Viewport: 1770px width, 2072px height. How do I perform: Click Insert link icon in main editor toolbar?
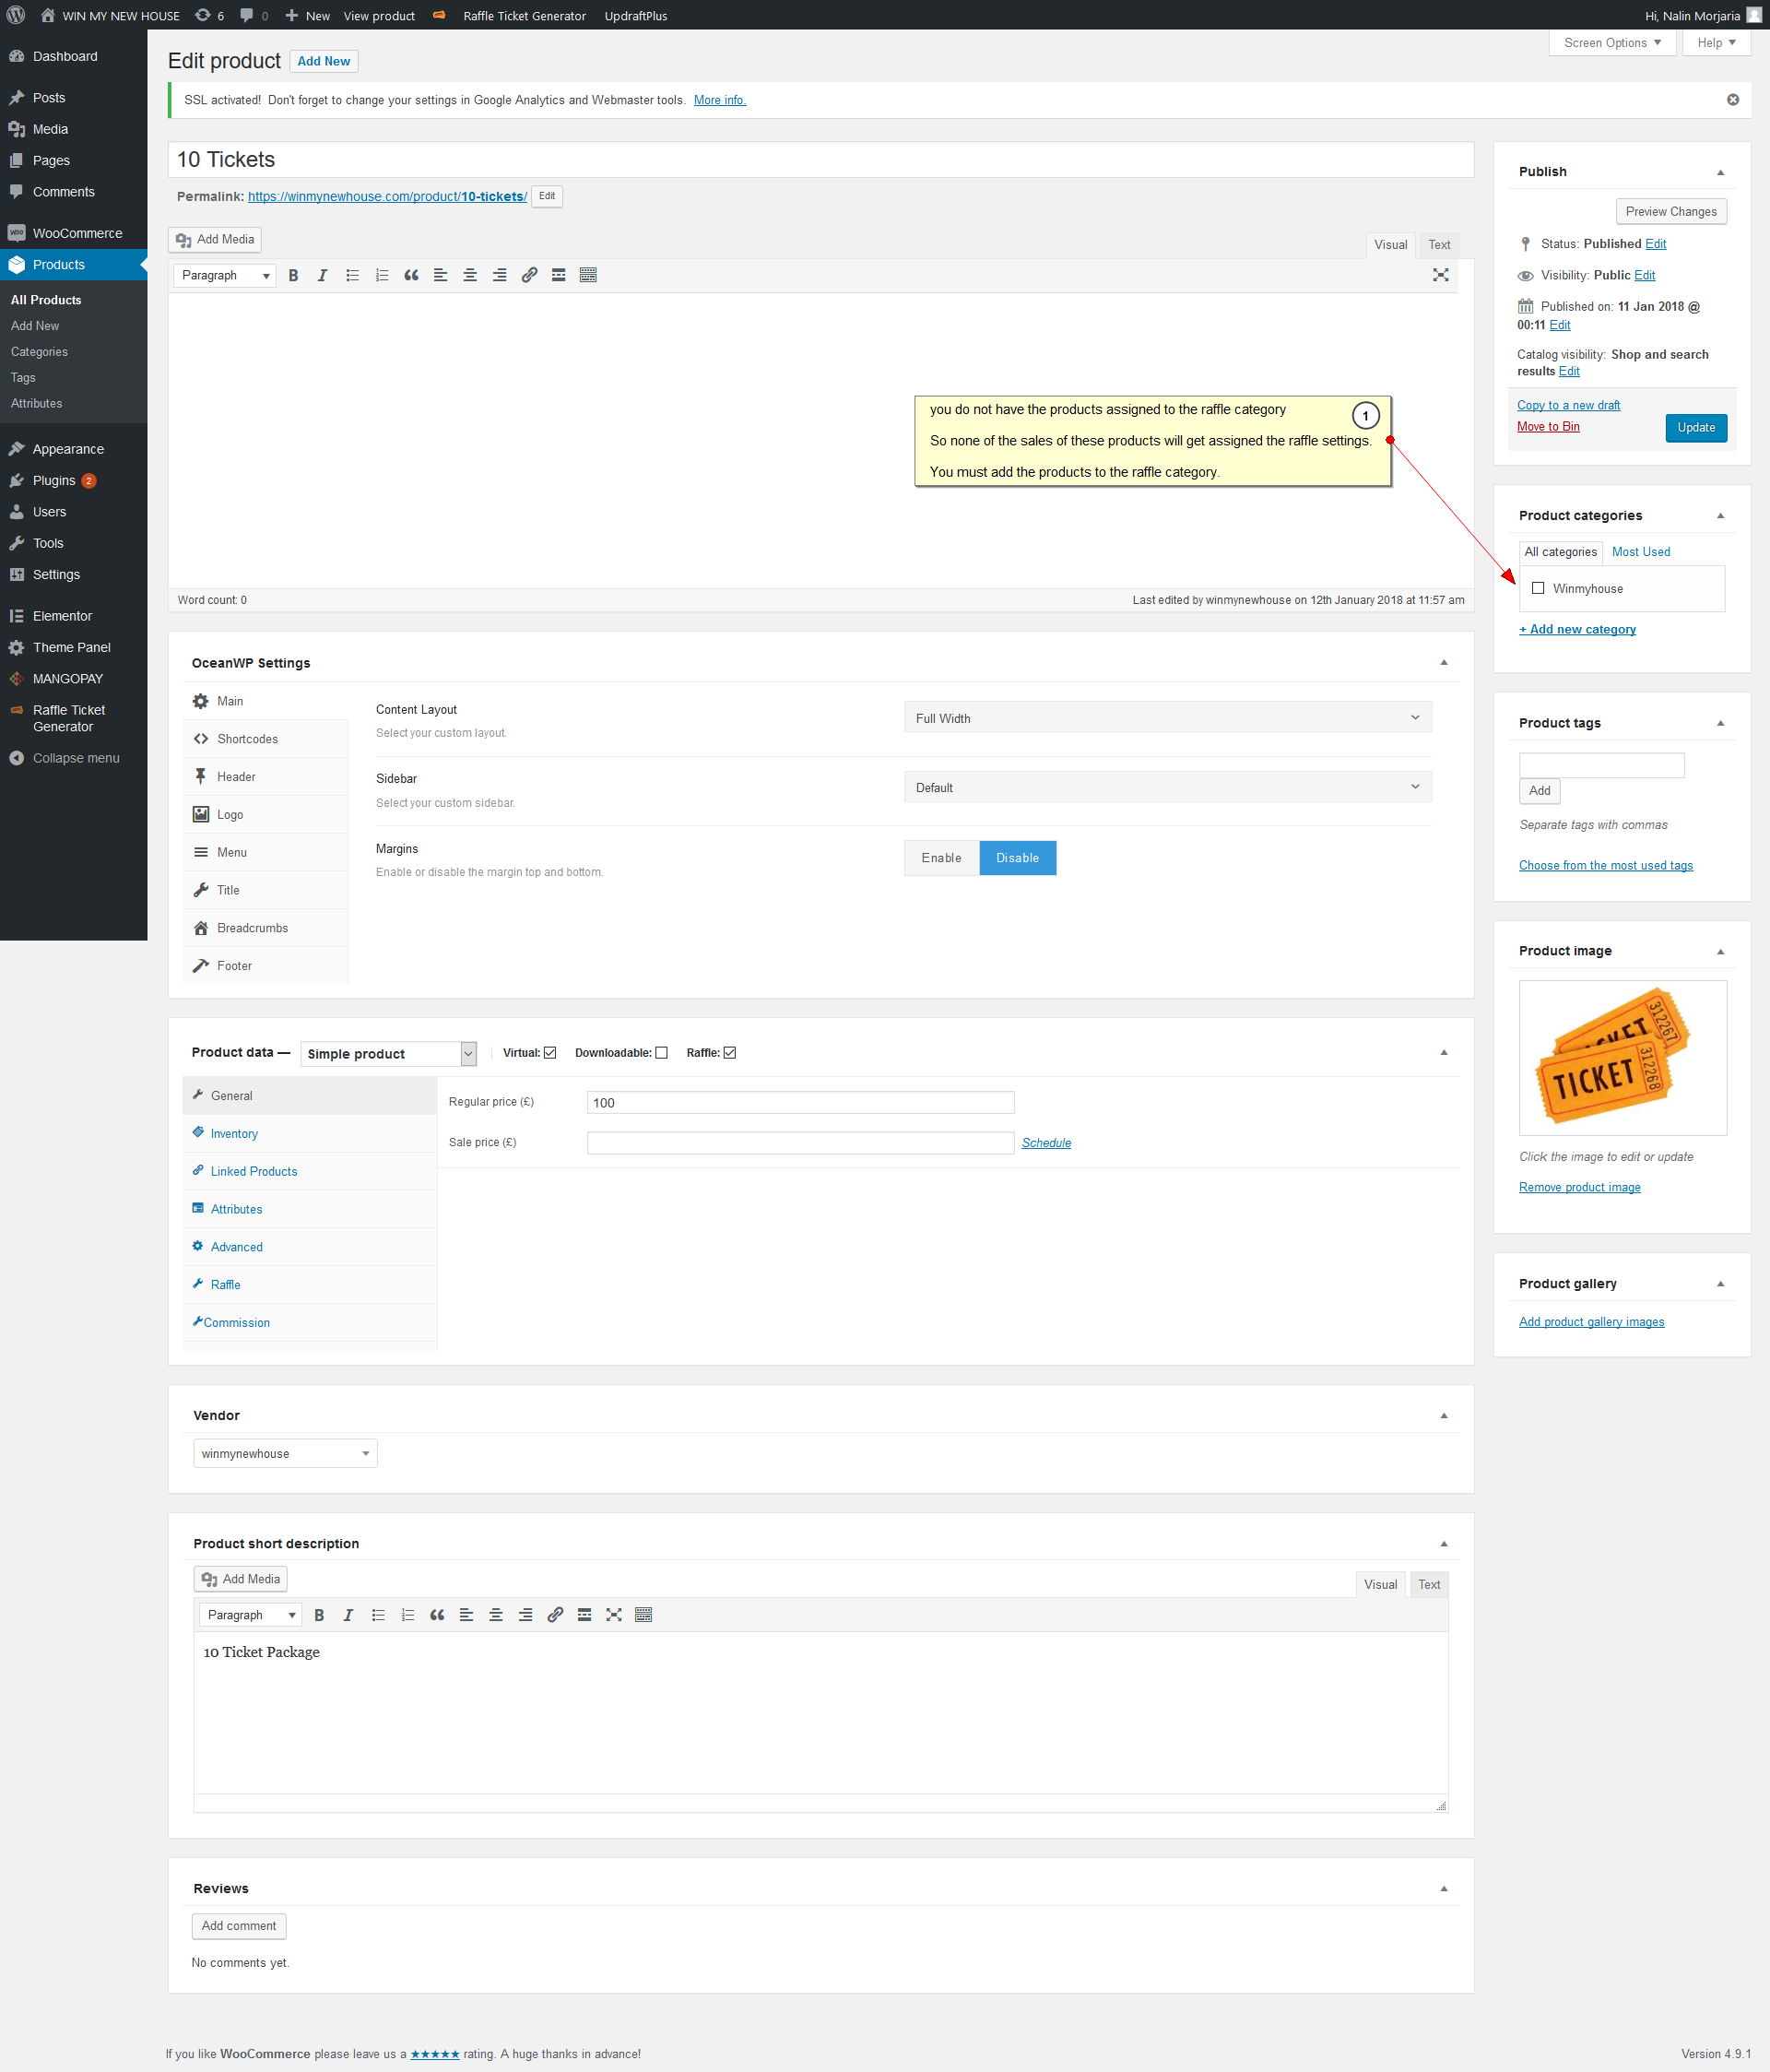point(529,276)
